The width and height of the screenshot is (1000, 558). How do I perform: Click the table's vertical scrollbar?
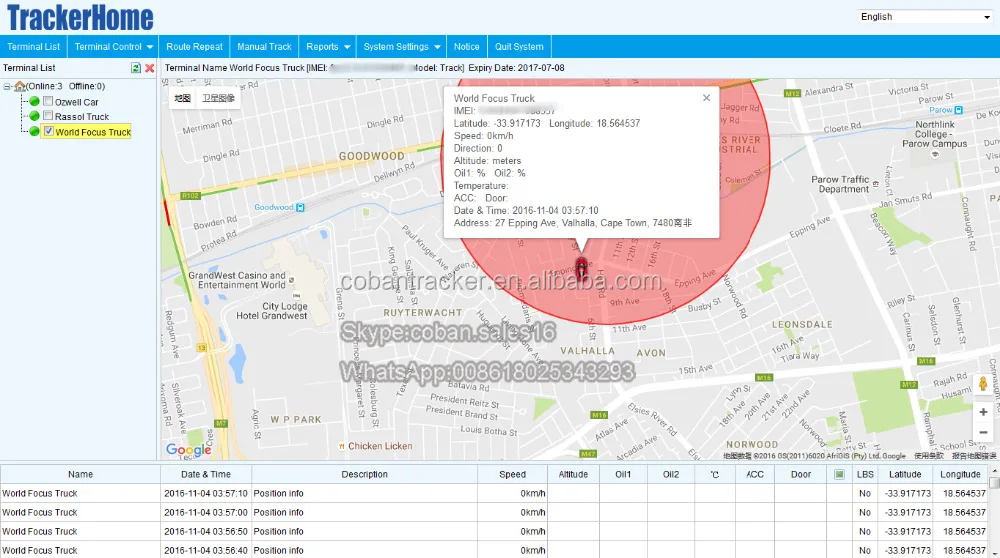coord(994,511)
